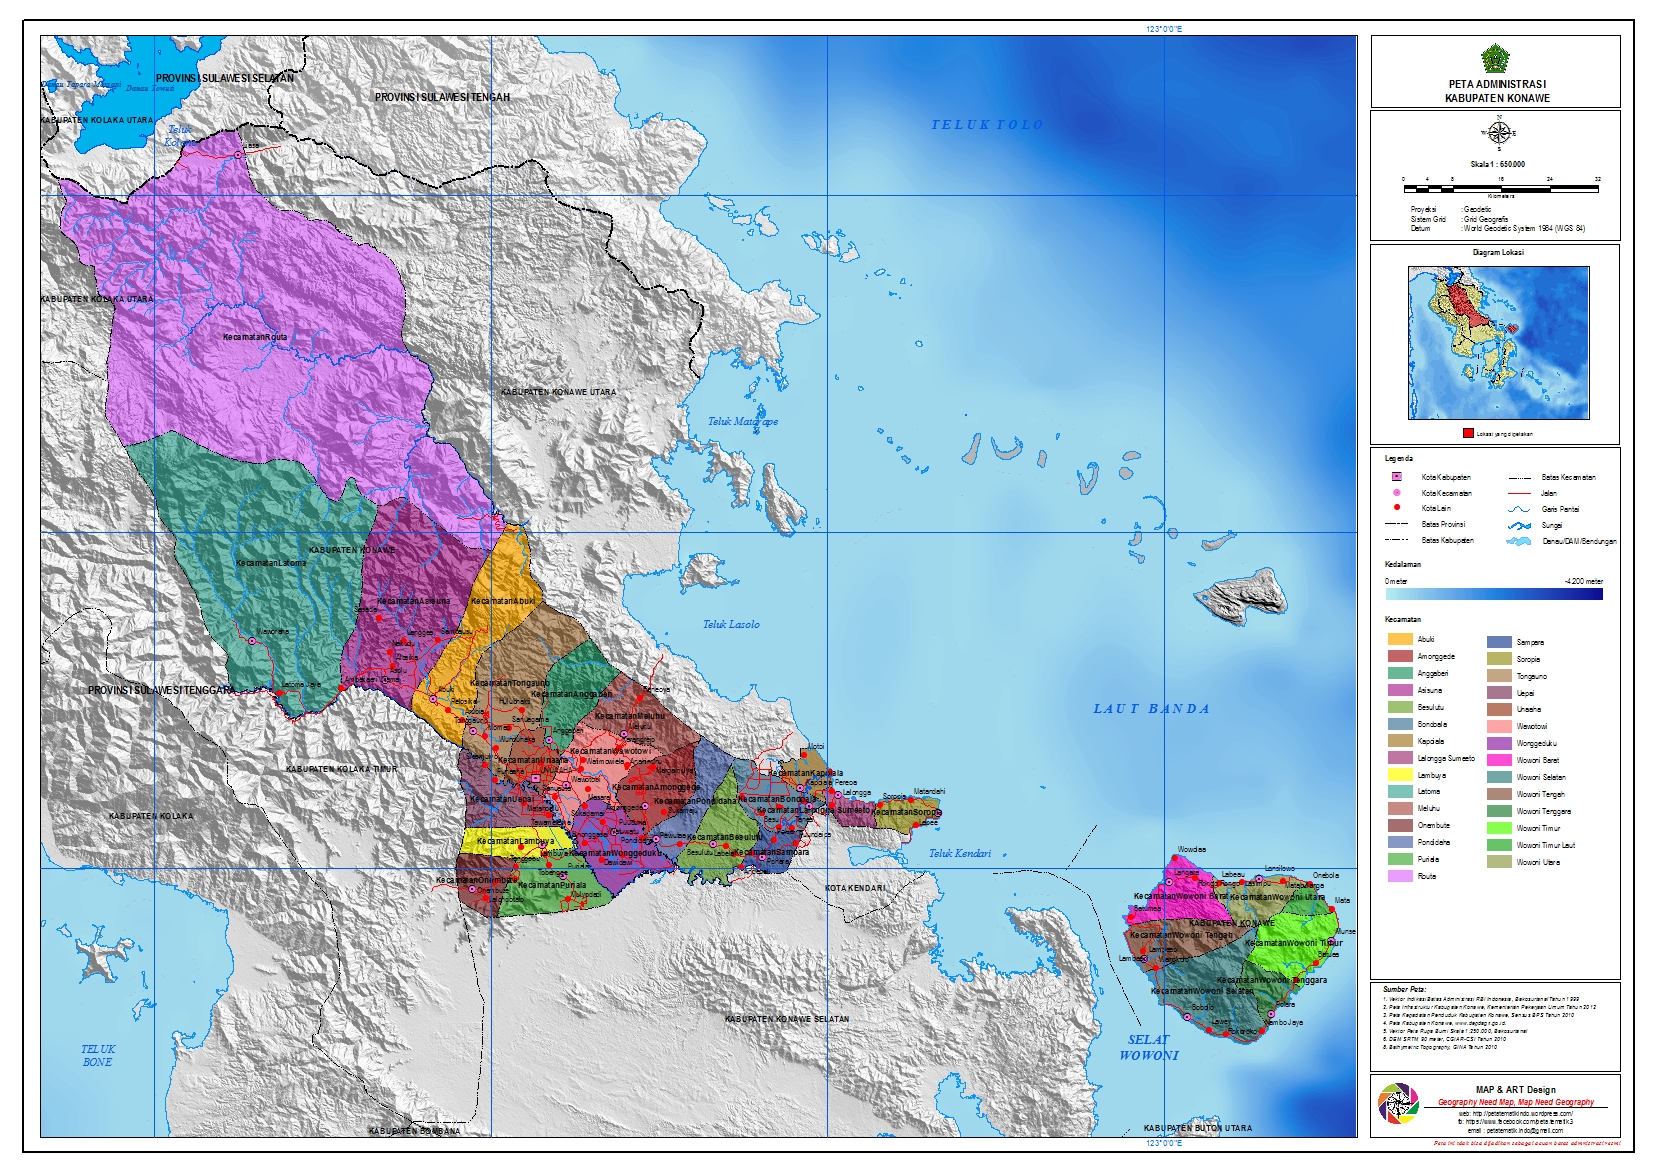Click the Abuki orange color swatch
Image resolution: width=1653 pixels, height=1170 pixels.
[1400, 639]
